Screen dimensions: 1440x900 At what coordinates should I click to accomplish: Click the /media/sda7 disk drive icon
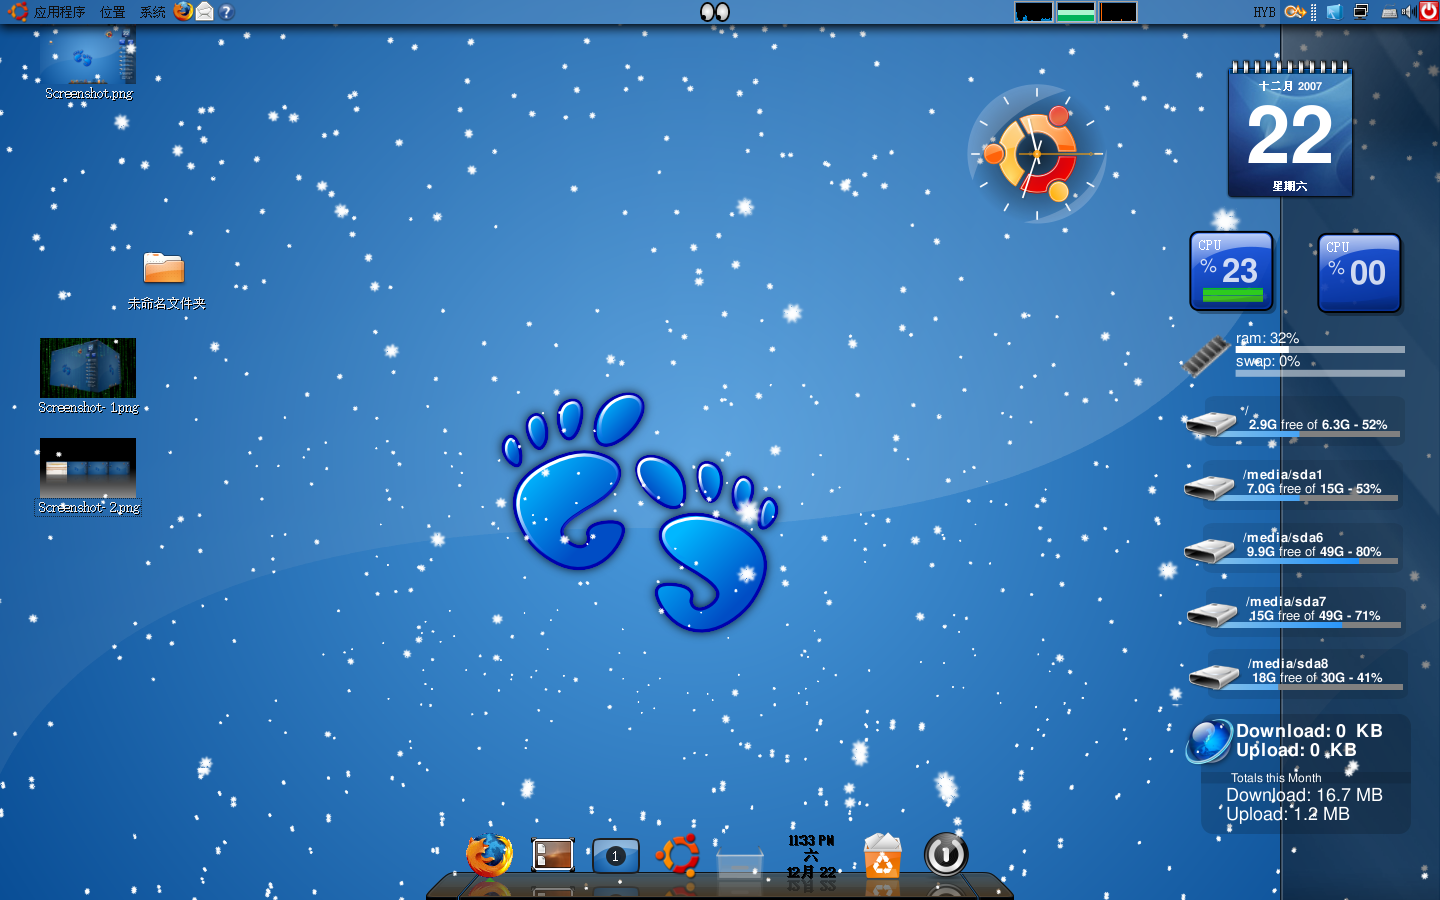pyautogui.click(x=1212, y=614)
